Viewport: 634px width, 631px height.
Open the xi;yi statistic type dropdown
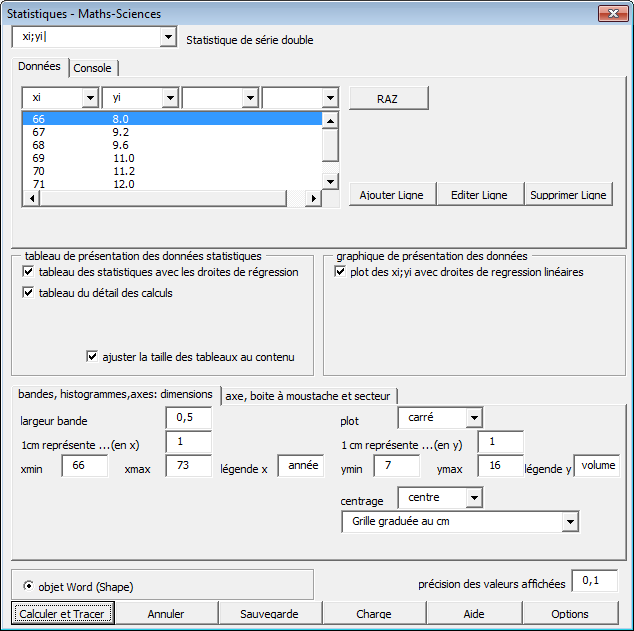pyautogui.click(x=168, y=37)
